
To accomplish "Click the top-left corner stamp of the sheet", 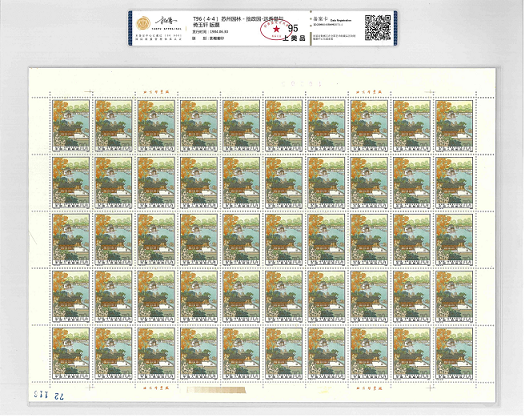I will [71, 126].
